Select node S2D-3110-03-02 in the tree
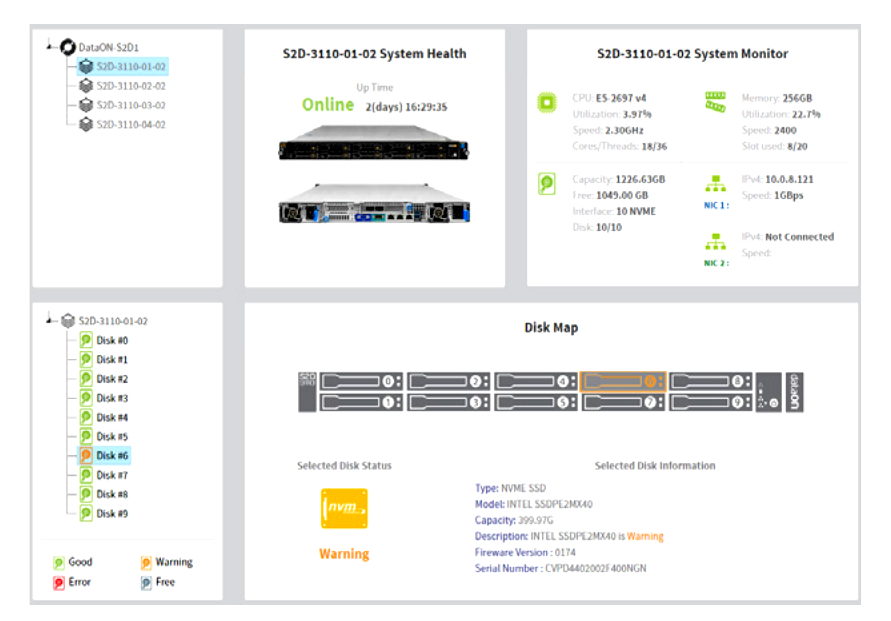The width and height of the screenshot is (891, 621). click(x=130, y=105)
